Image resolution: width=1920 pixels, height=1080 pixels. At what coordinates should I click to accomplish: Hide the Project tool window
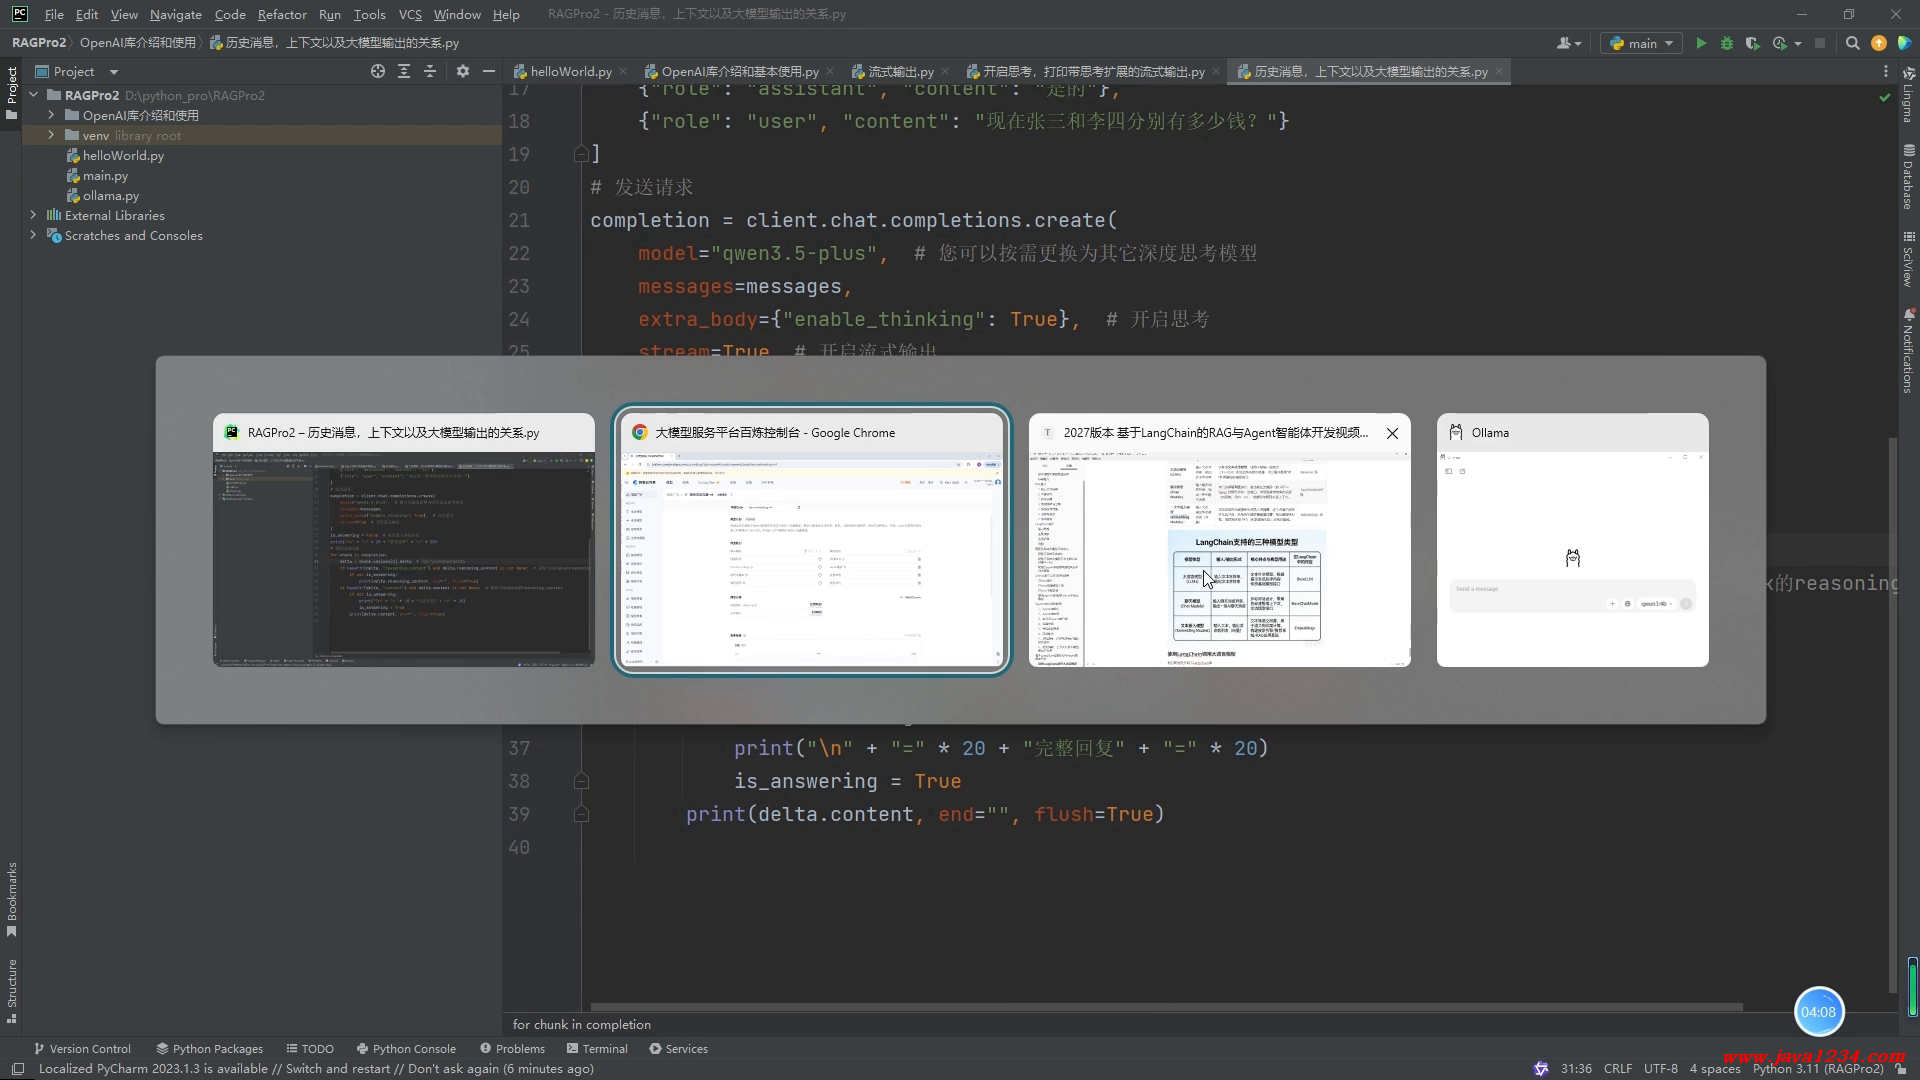tap(489, 71)
